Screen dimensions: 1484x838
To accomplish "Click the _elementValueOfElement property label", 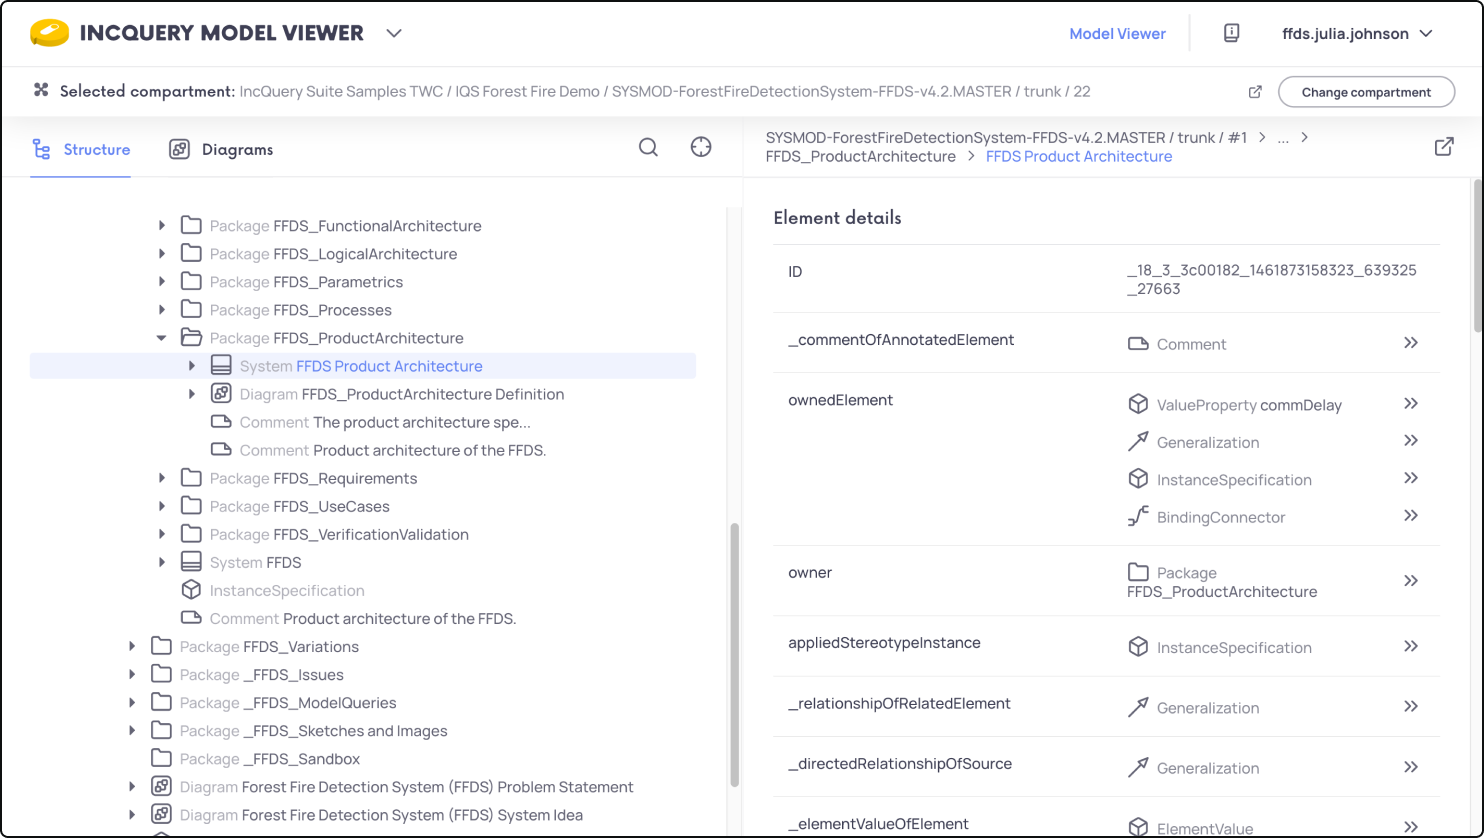I will pos(878,824).
